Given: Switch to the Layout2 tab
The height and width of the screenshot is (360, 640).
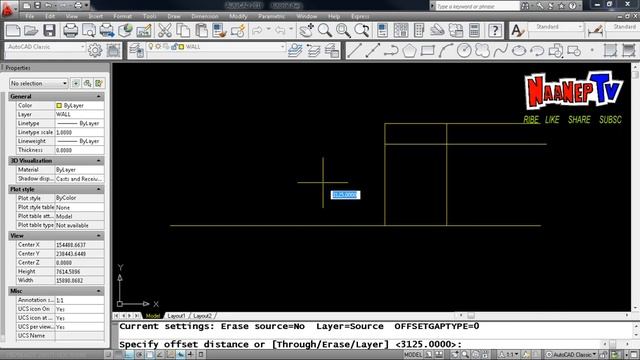Looking at the screenshot, I should pyautogui.click(x=202, y=316).
